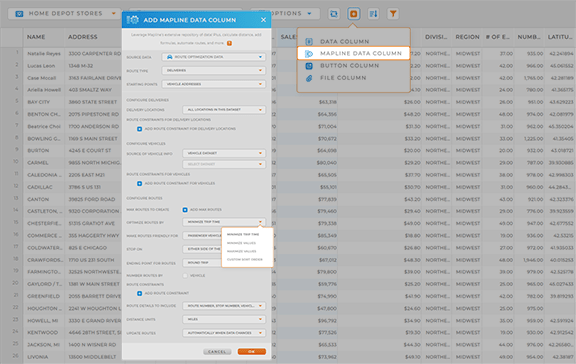Choose Minimize Values from the option list
Image resolution: width=576 pixels, height=364 pixels.
coord(241,243)
